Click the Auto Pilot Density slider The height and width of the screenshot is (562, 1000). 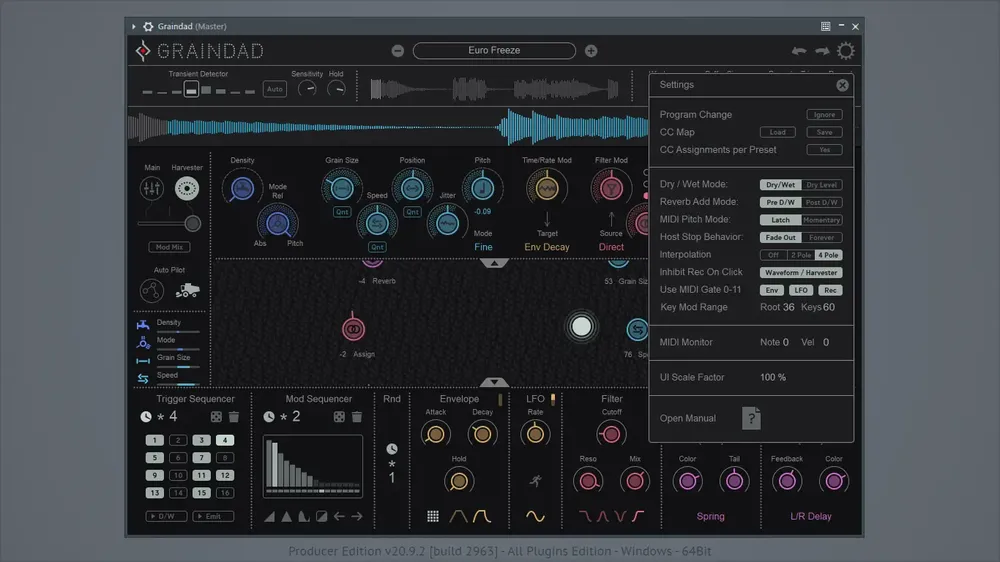coord(179,332)
